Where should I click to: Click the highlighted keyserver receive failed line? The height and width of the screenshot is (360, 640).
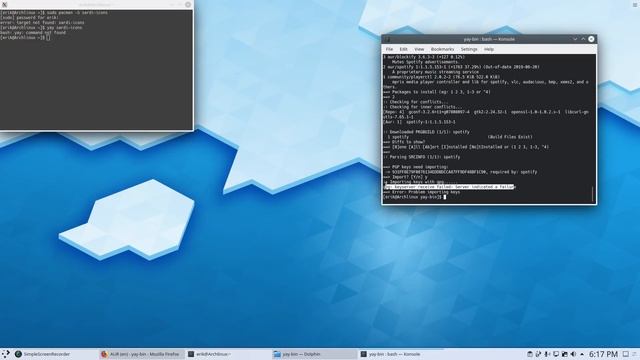coord(449,187)
